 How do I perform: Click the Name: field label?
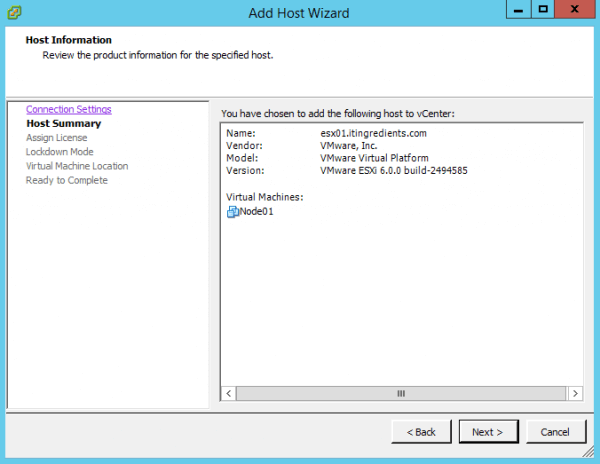(241, 133)
